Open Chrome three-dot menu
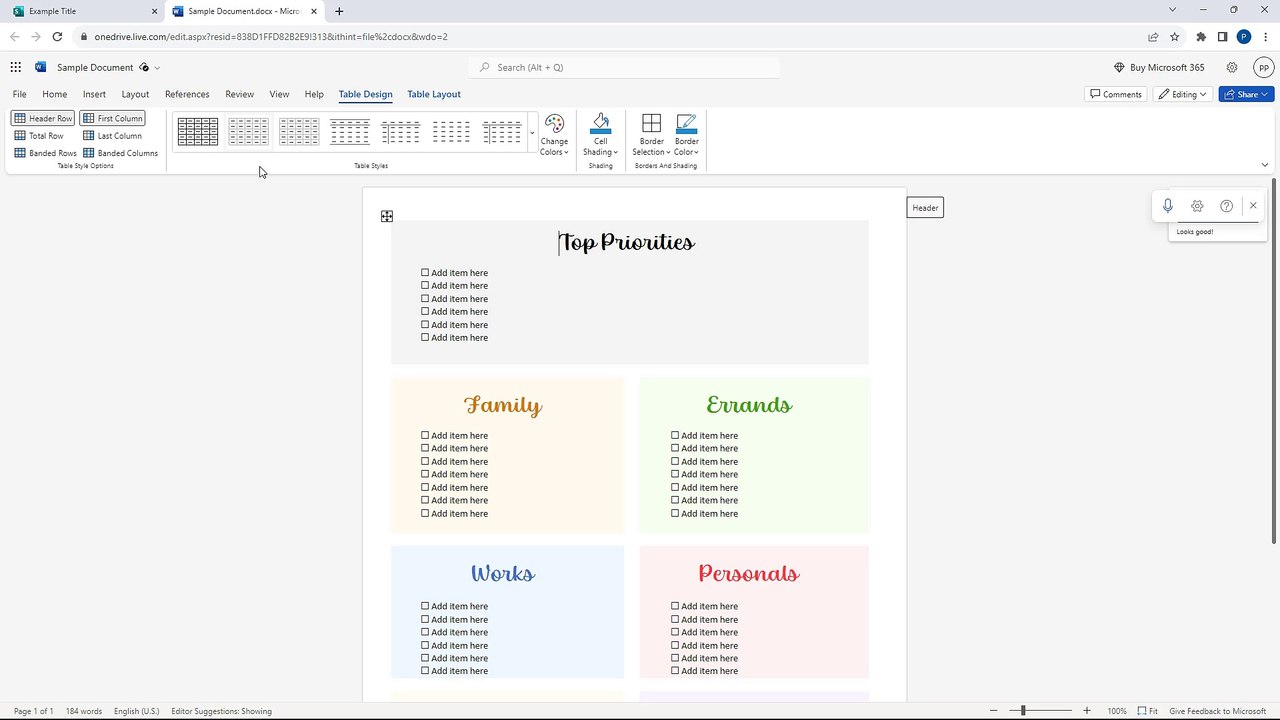1280x720 pixels. [1266, 37]
